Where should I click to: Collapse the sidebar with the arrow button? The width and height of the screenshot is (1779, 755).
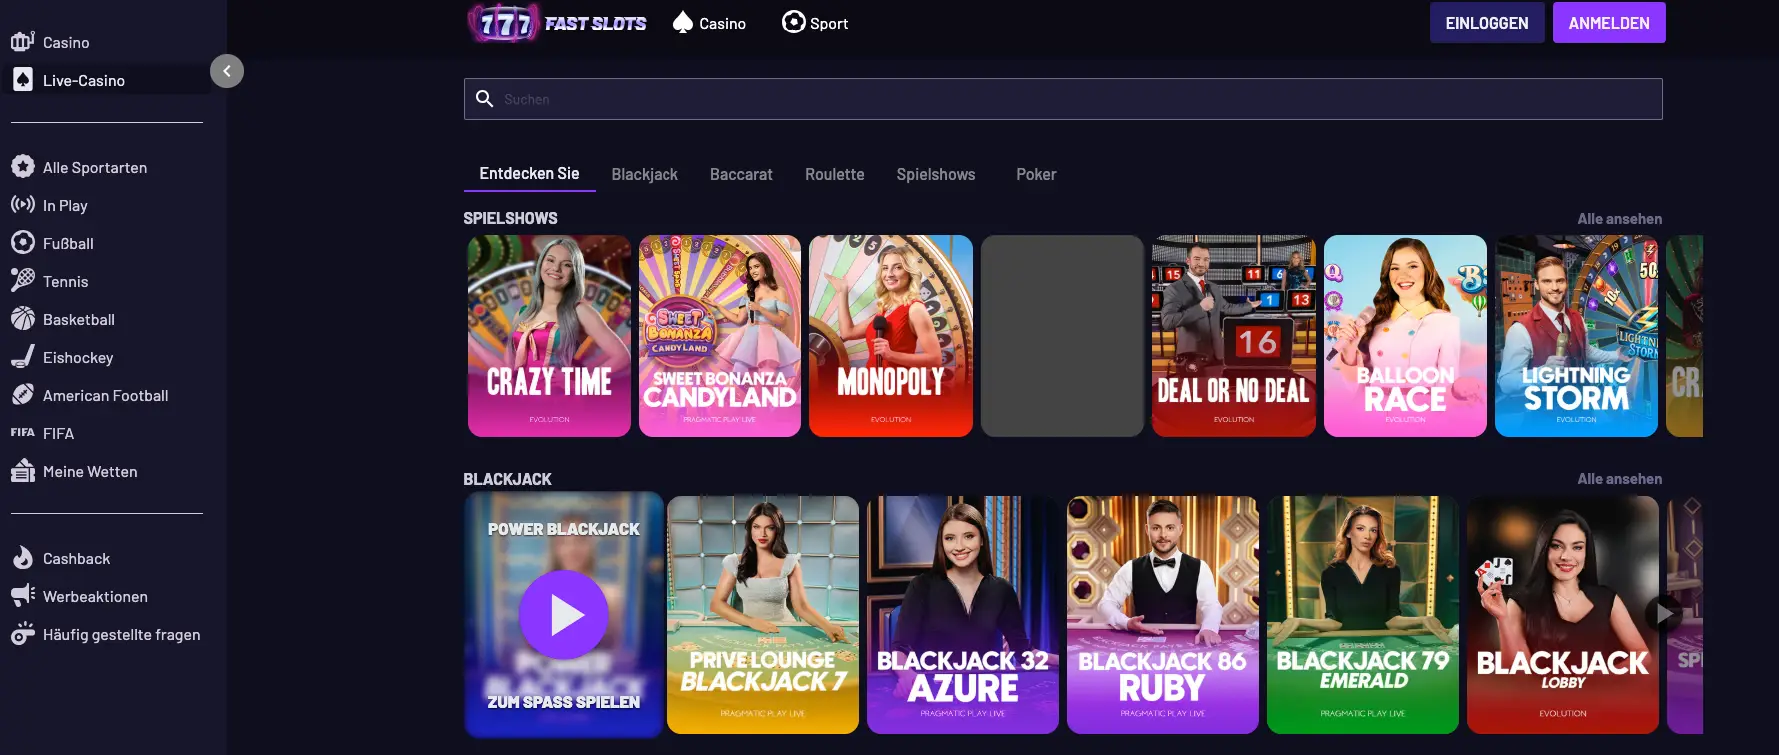point(227,71)
